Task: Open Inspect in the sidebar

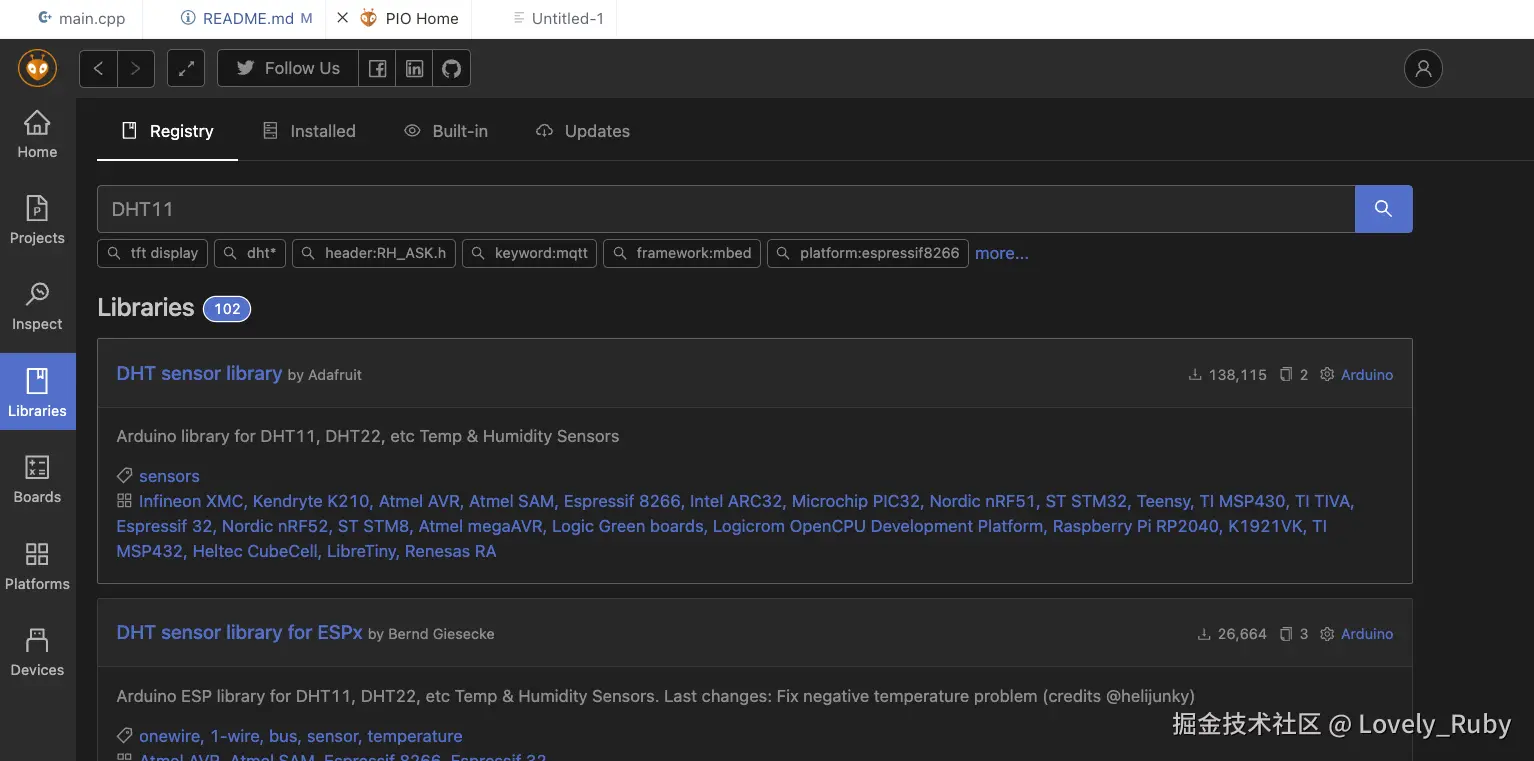Action: pyautogui.click(x=37, y=306)
